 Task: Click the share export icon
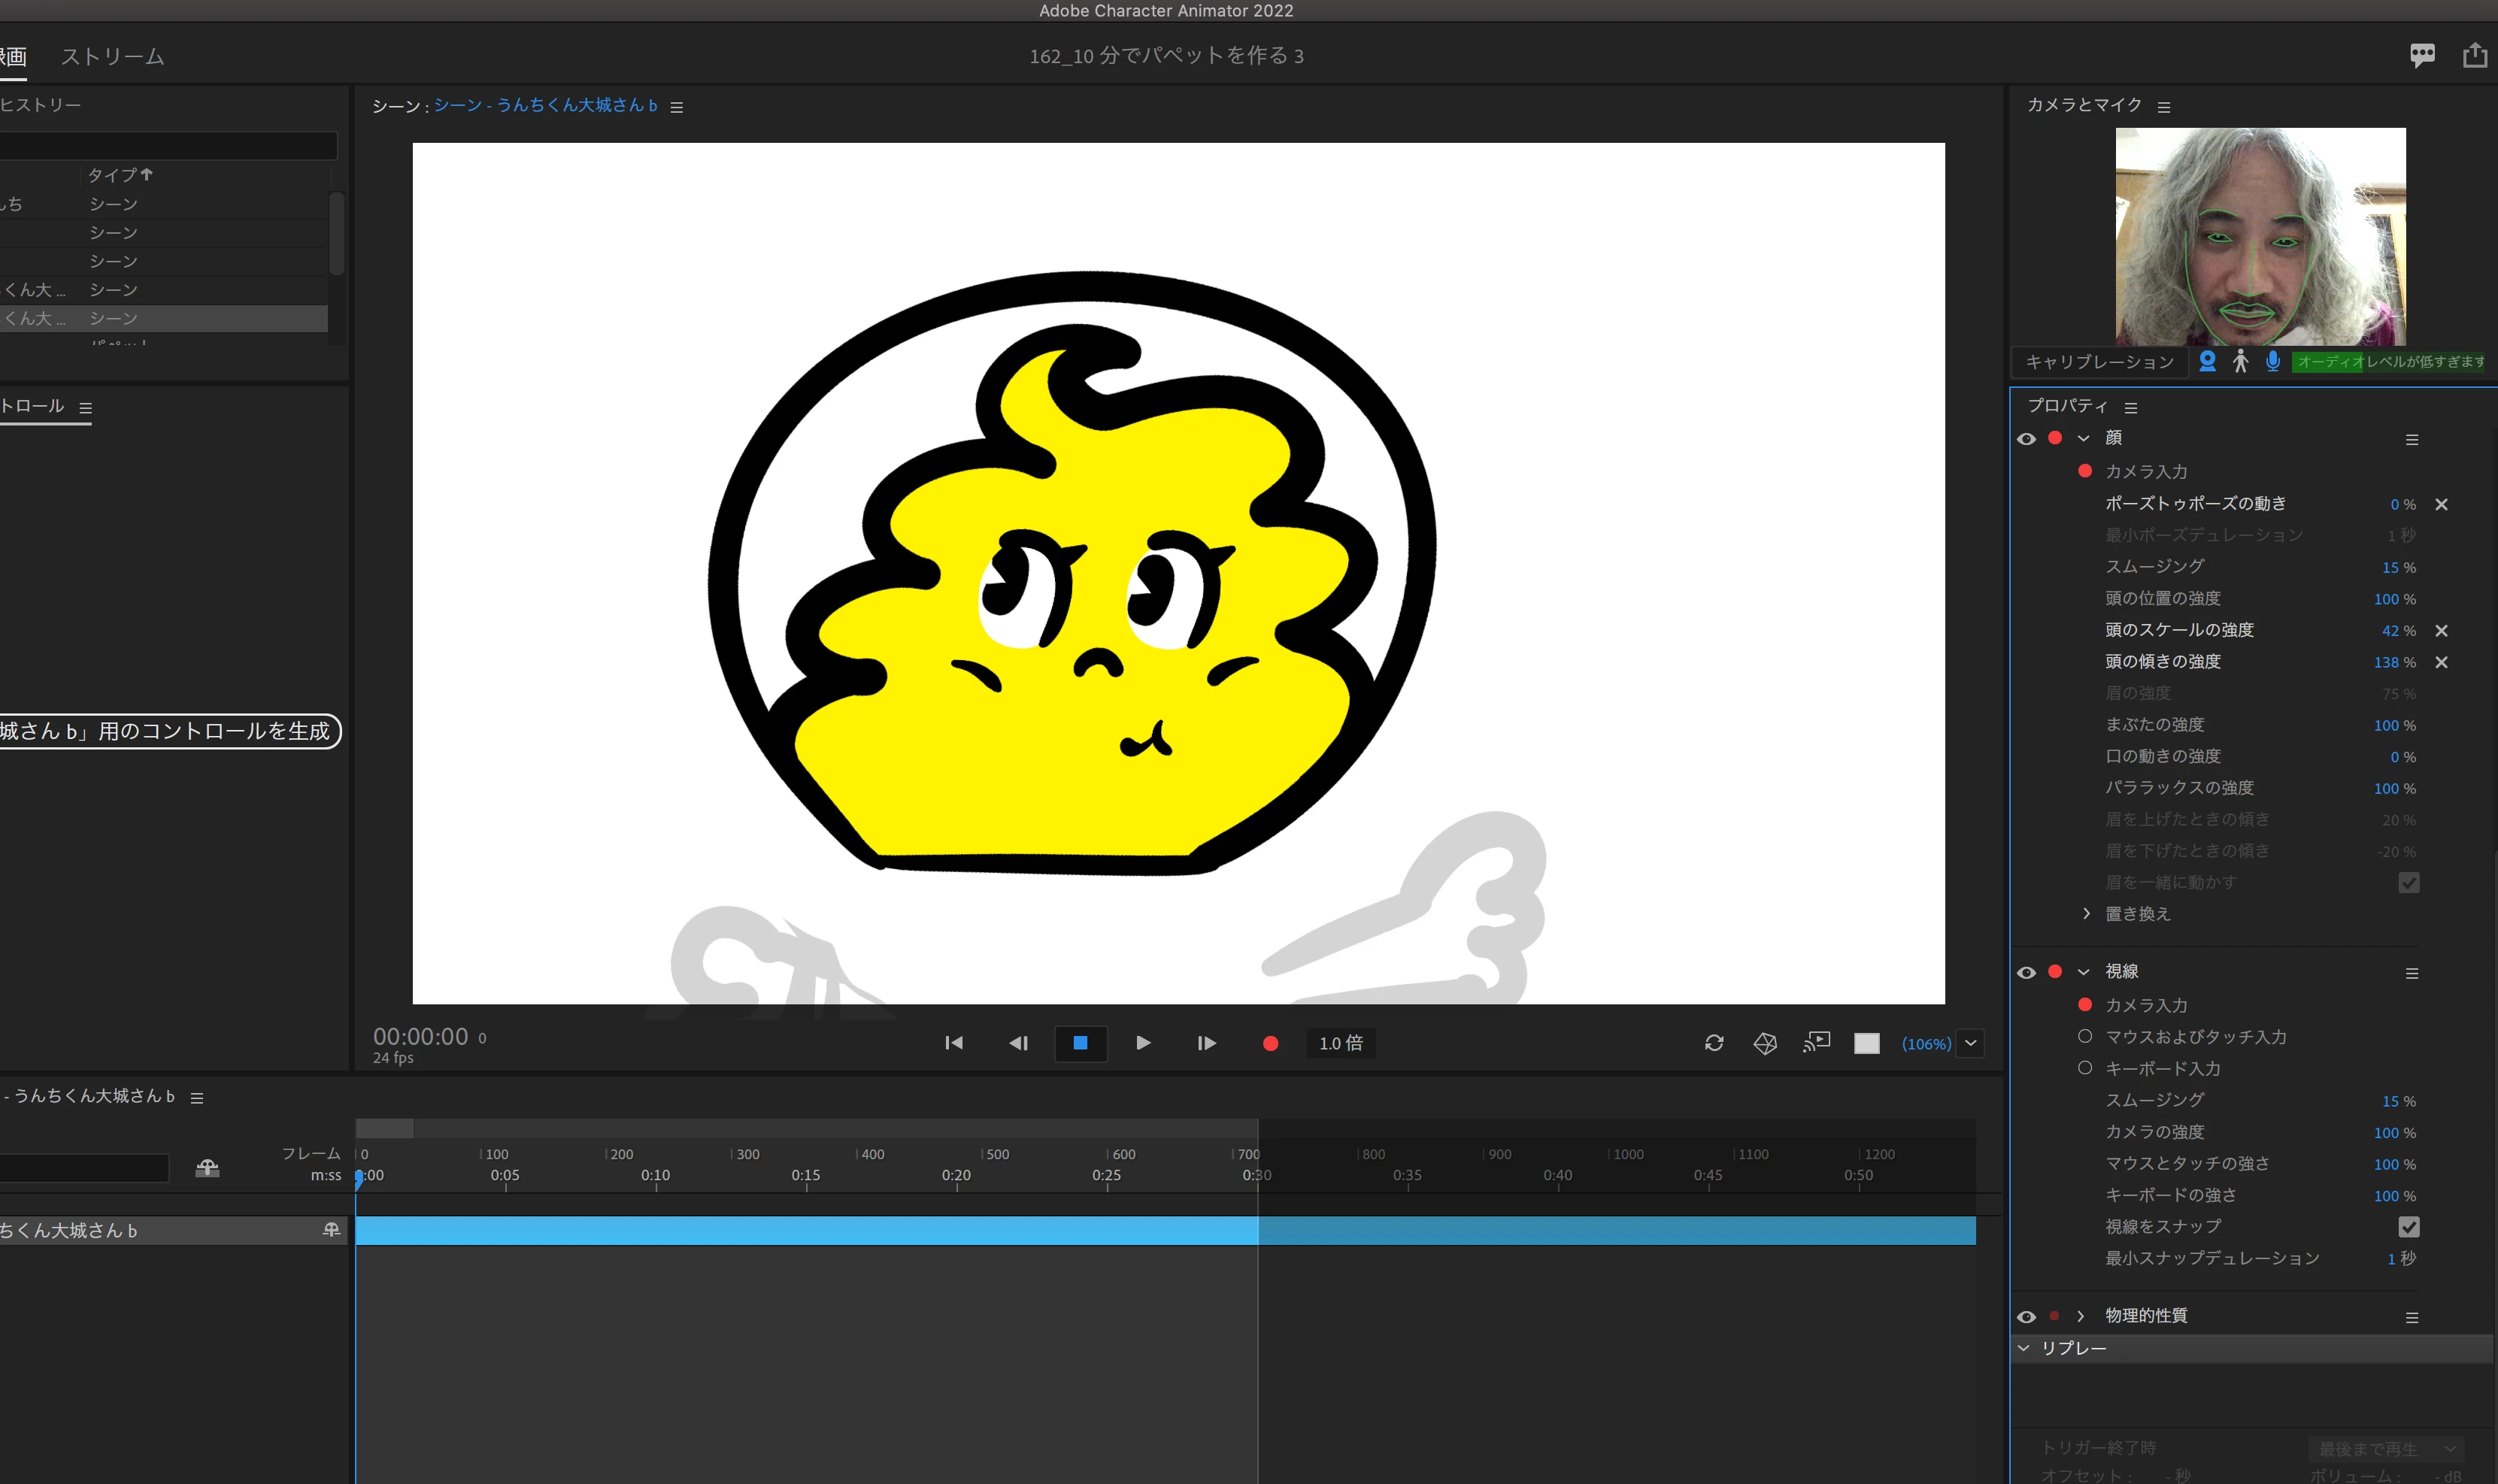pyautogui.click(x=2475, y=55)
